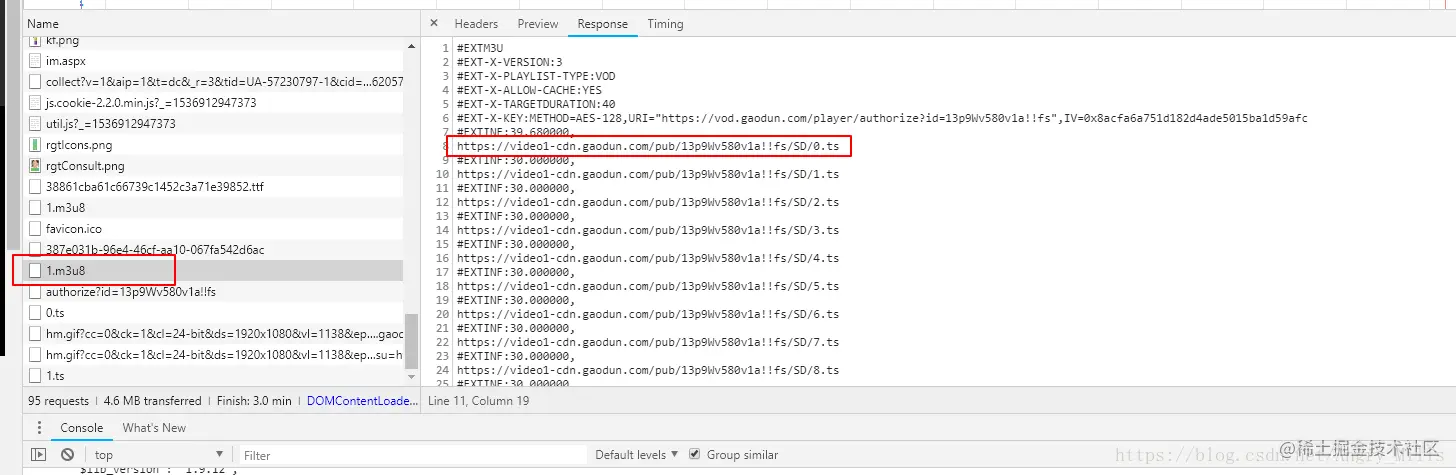
Task: Open the Preview tab
Action: point(538,24)
